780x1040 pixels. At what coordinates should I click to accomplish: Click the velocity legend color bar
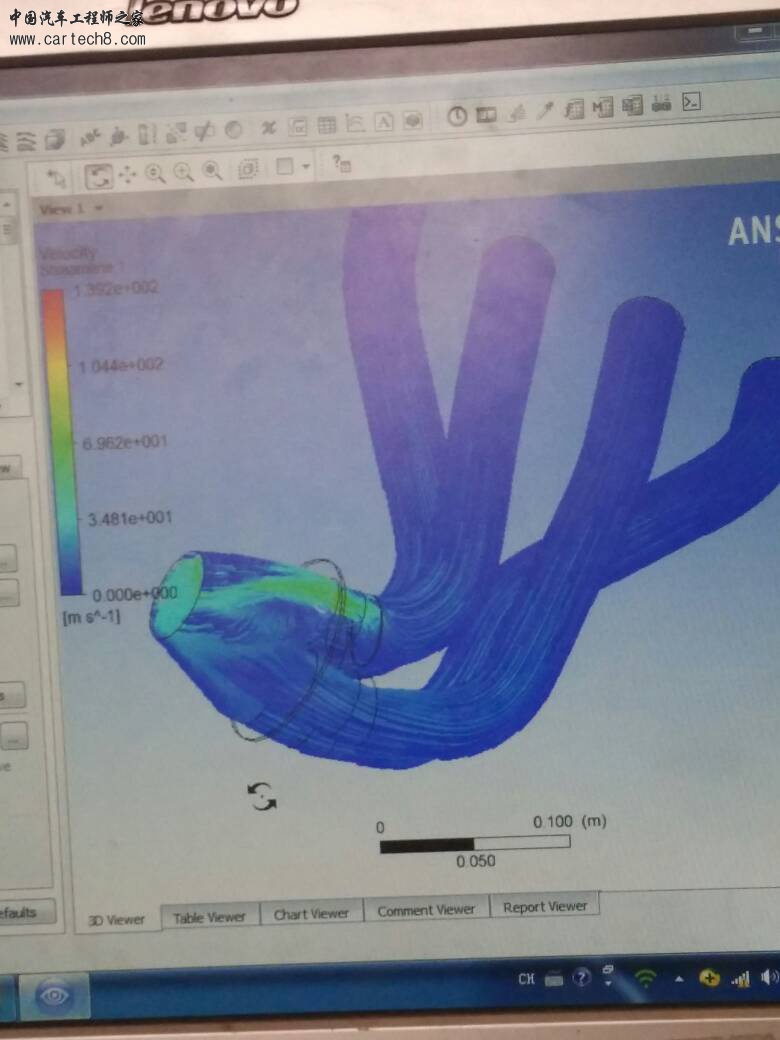coord(64,442)
